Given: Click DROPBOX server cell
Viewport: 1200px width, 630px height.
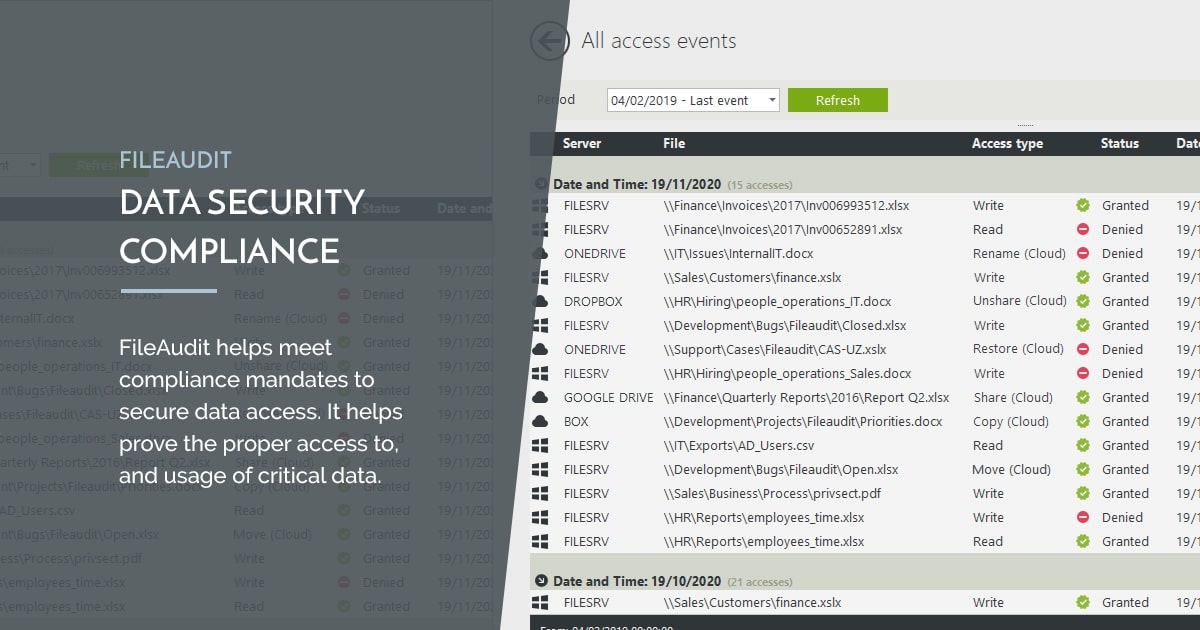Looking at the screenshot, I should (593, 302).
